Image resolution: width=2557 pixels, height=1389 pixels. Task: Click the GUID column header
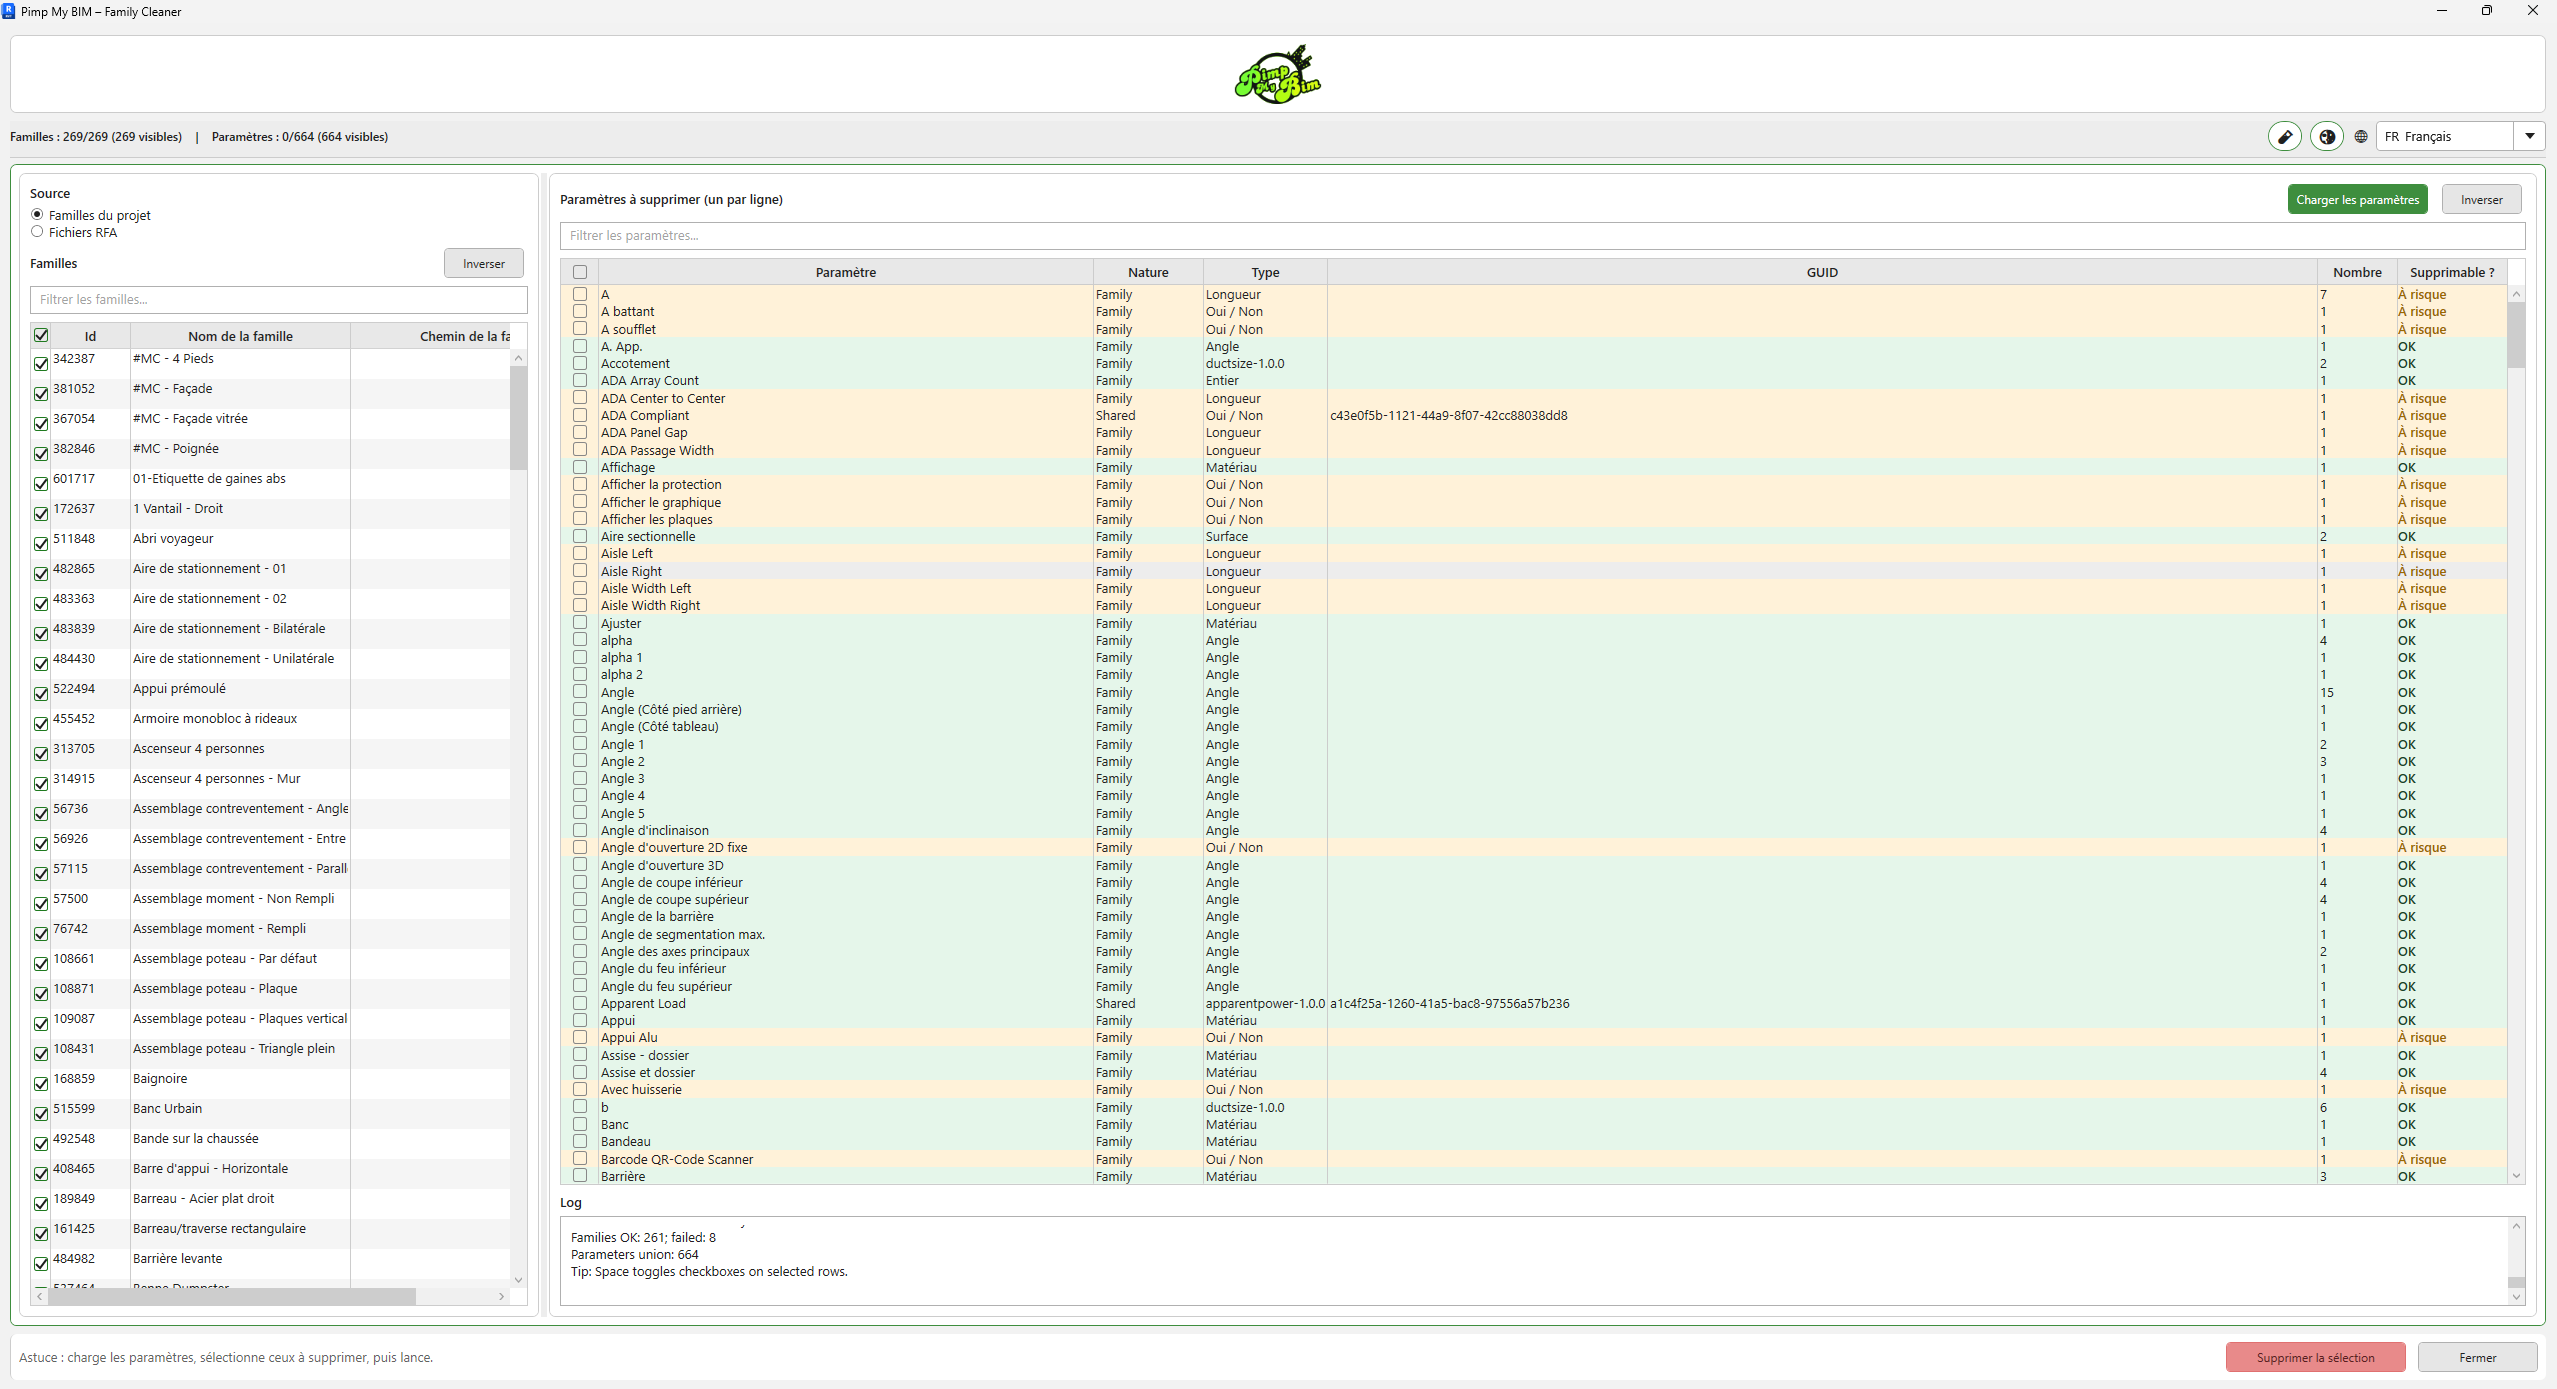click(1822, 272)
